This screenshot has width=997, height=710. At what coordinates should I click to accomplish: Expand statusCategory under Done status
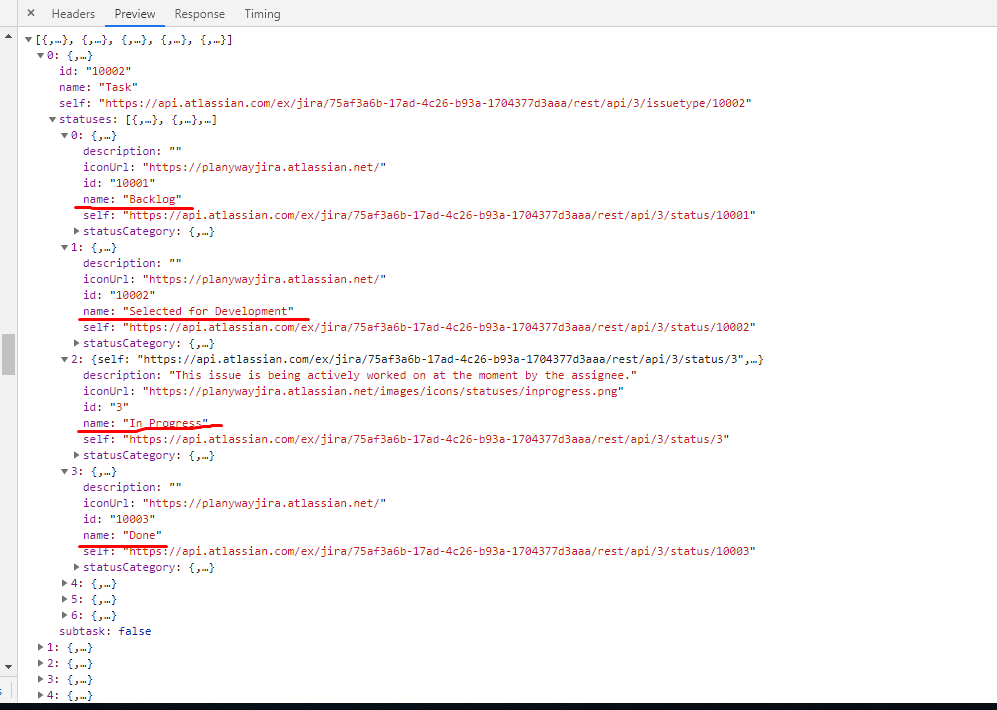click(x=76, y=567)
